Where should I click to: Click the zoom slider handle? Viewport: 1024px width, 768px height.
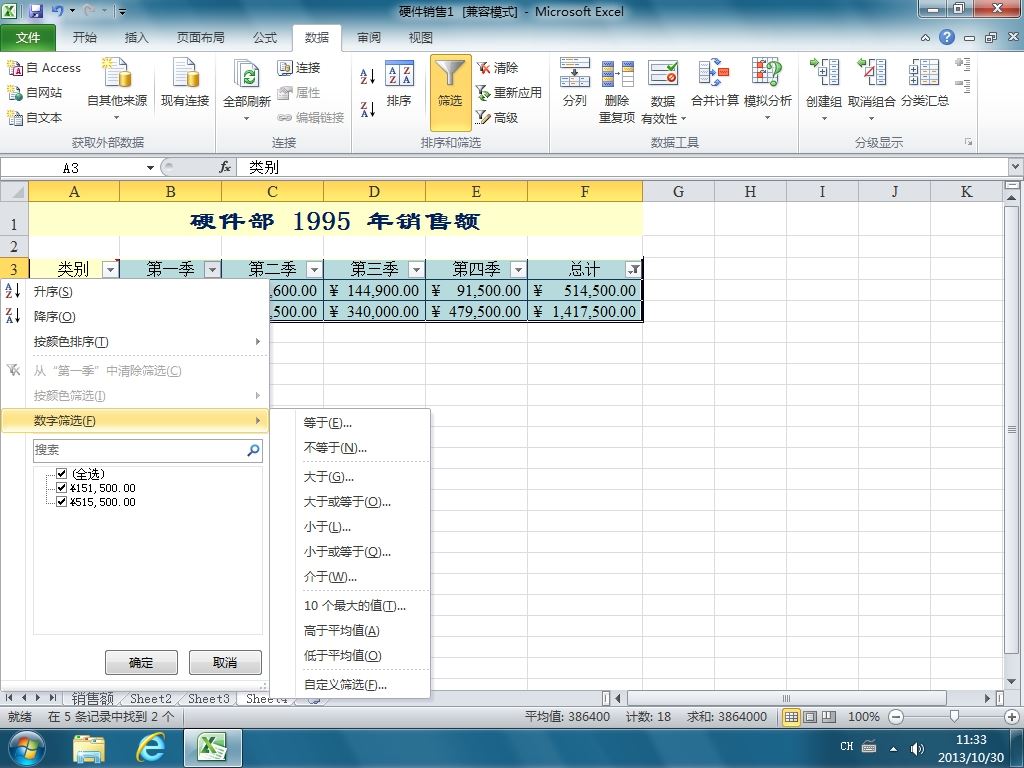(x=954, y=717)
